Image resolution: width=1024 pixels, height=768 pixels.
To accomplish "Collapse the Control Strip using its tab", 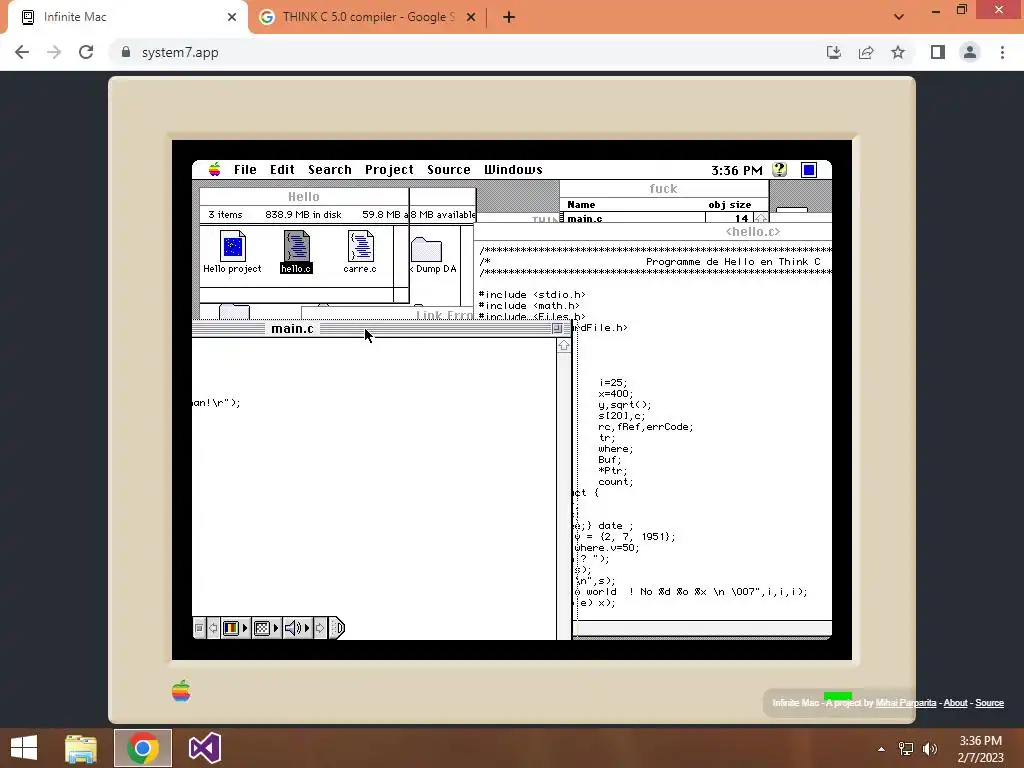I will click(336, 628).
